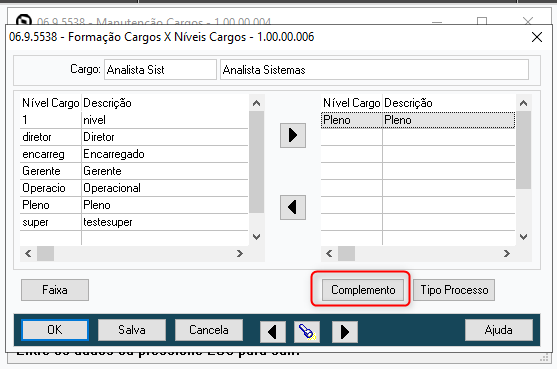The width and height of the screenshot is (557, 369).
Task: Click the Diretor description cell
Action: (x=165, y=137)
